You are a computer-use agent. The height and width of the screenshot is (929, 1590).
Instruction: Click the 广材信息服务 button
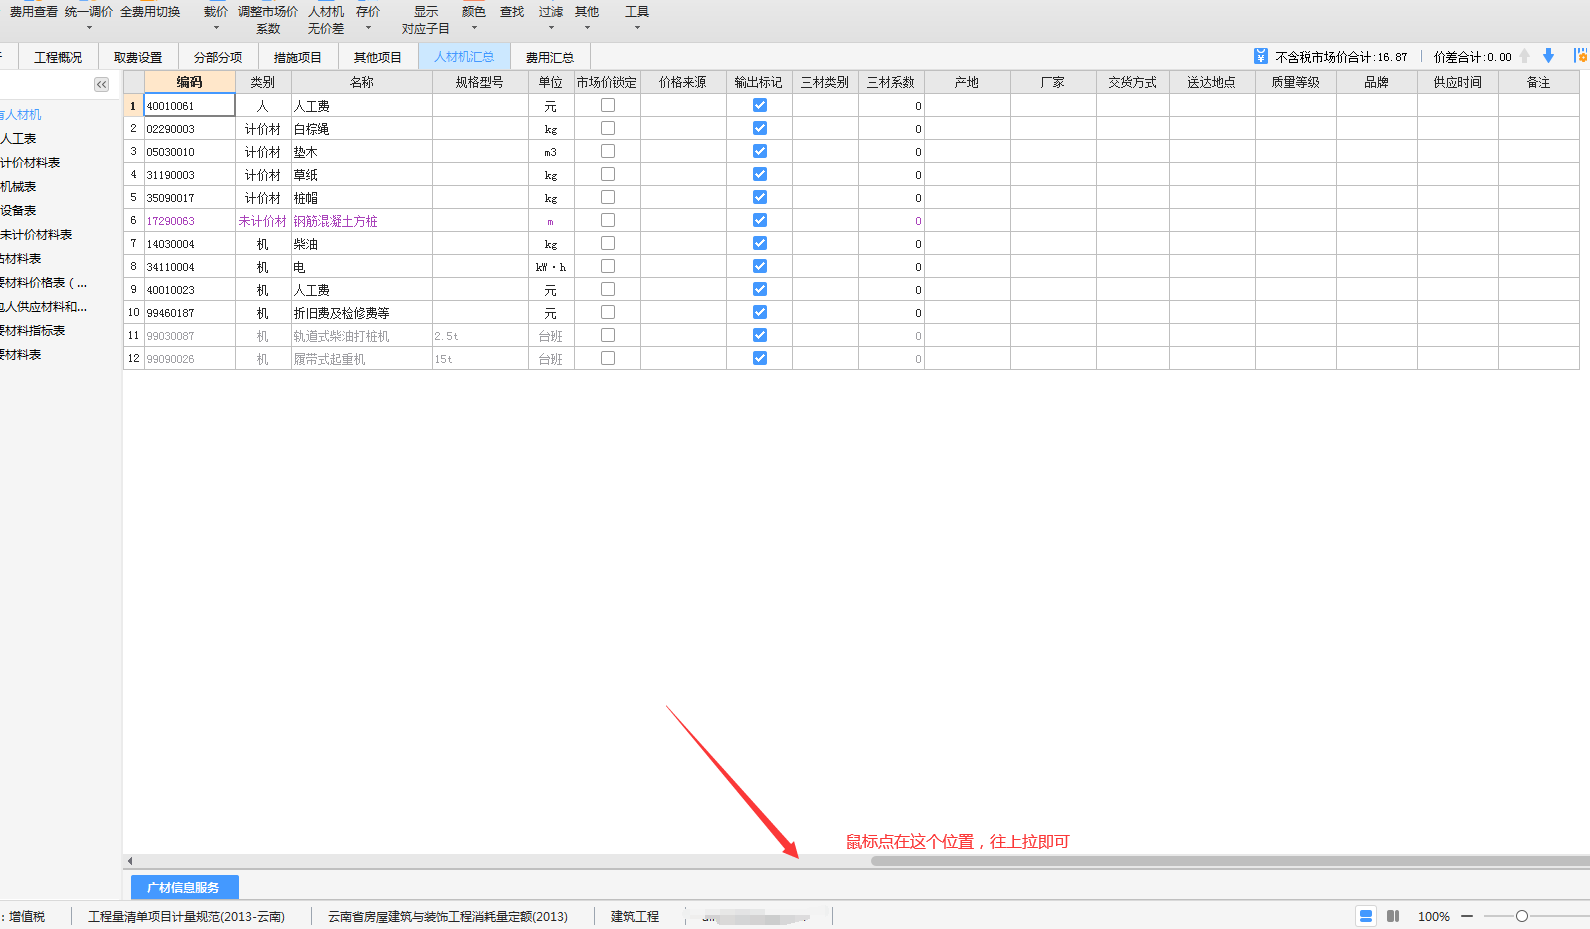[184, 887]
